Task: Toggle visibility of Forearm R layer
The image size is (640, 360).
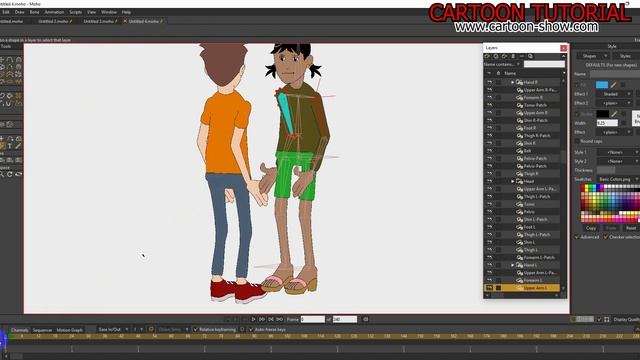Action: 489,98
